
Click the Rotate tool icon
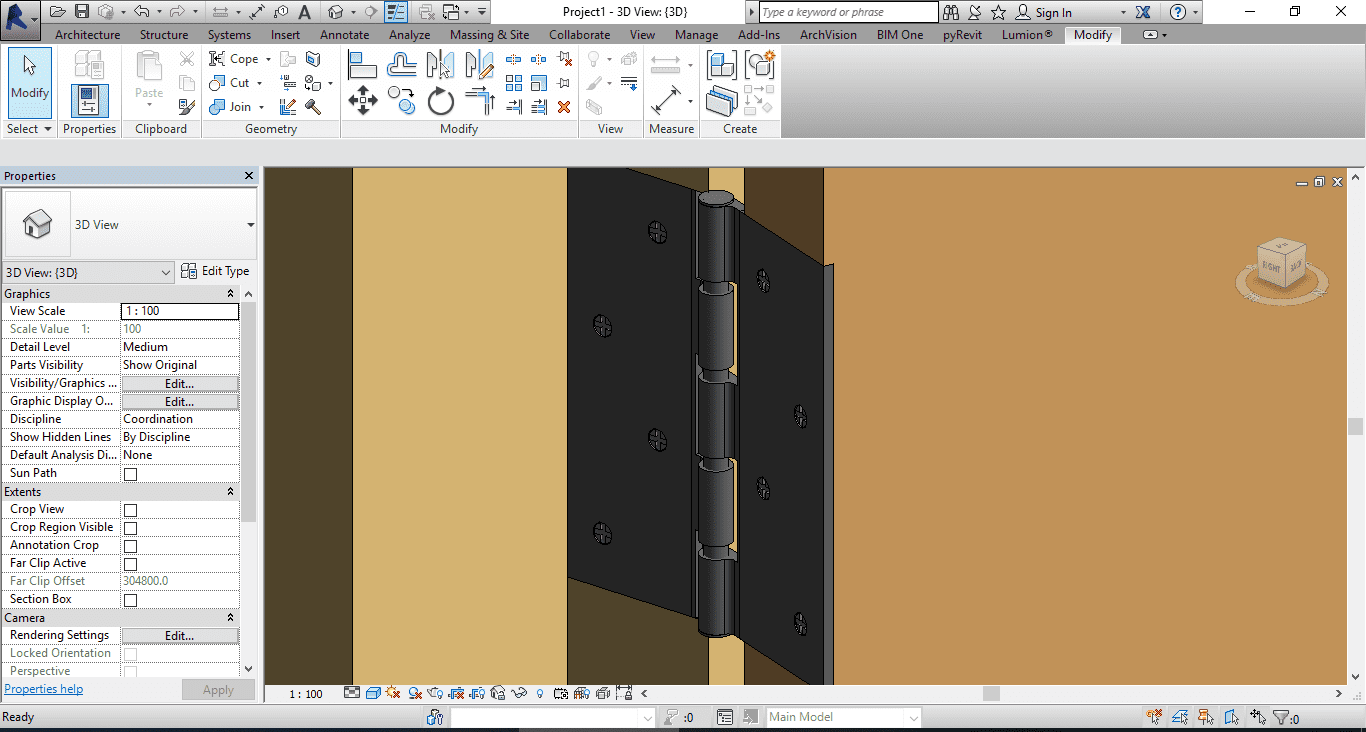click(441, 101)
